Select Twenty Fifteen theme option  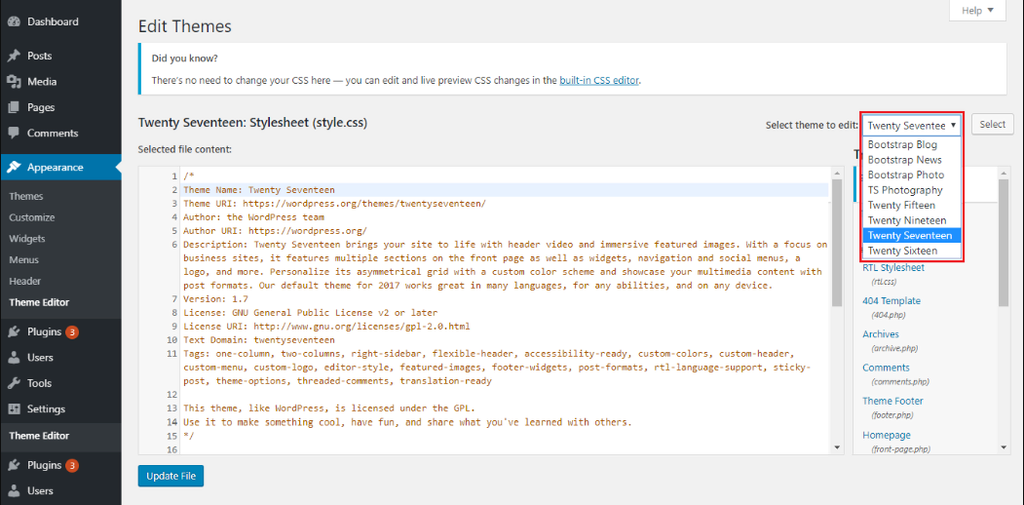912,205
